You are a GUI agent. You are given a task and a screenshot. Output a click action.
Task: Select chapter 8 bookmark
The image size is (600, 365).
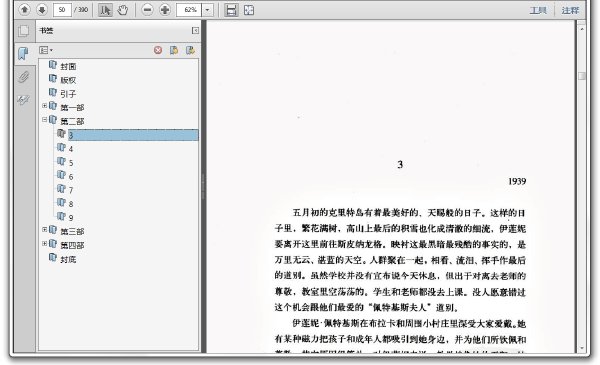pos(71,204)
